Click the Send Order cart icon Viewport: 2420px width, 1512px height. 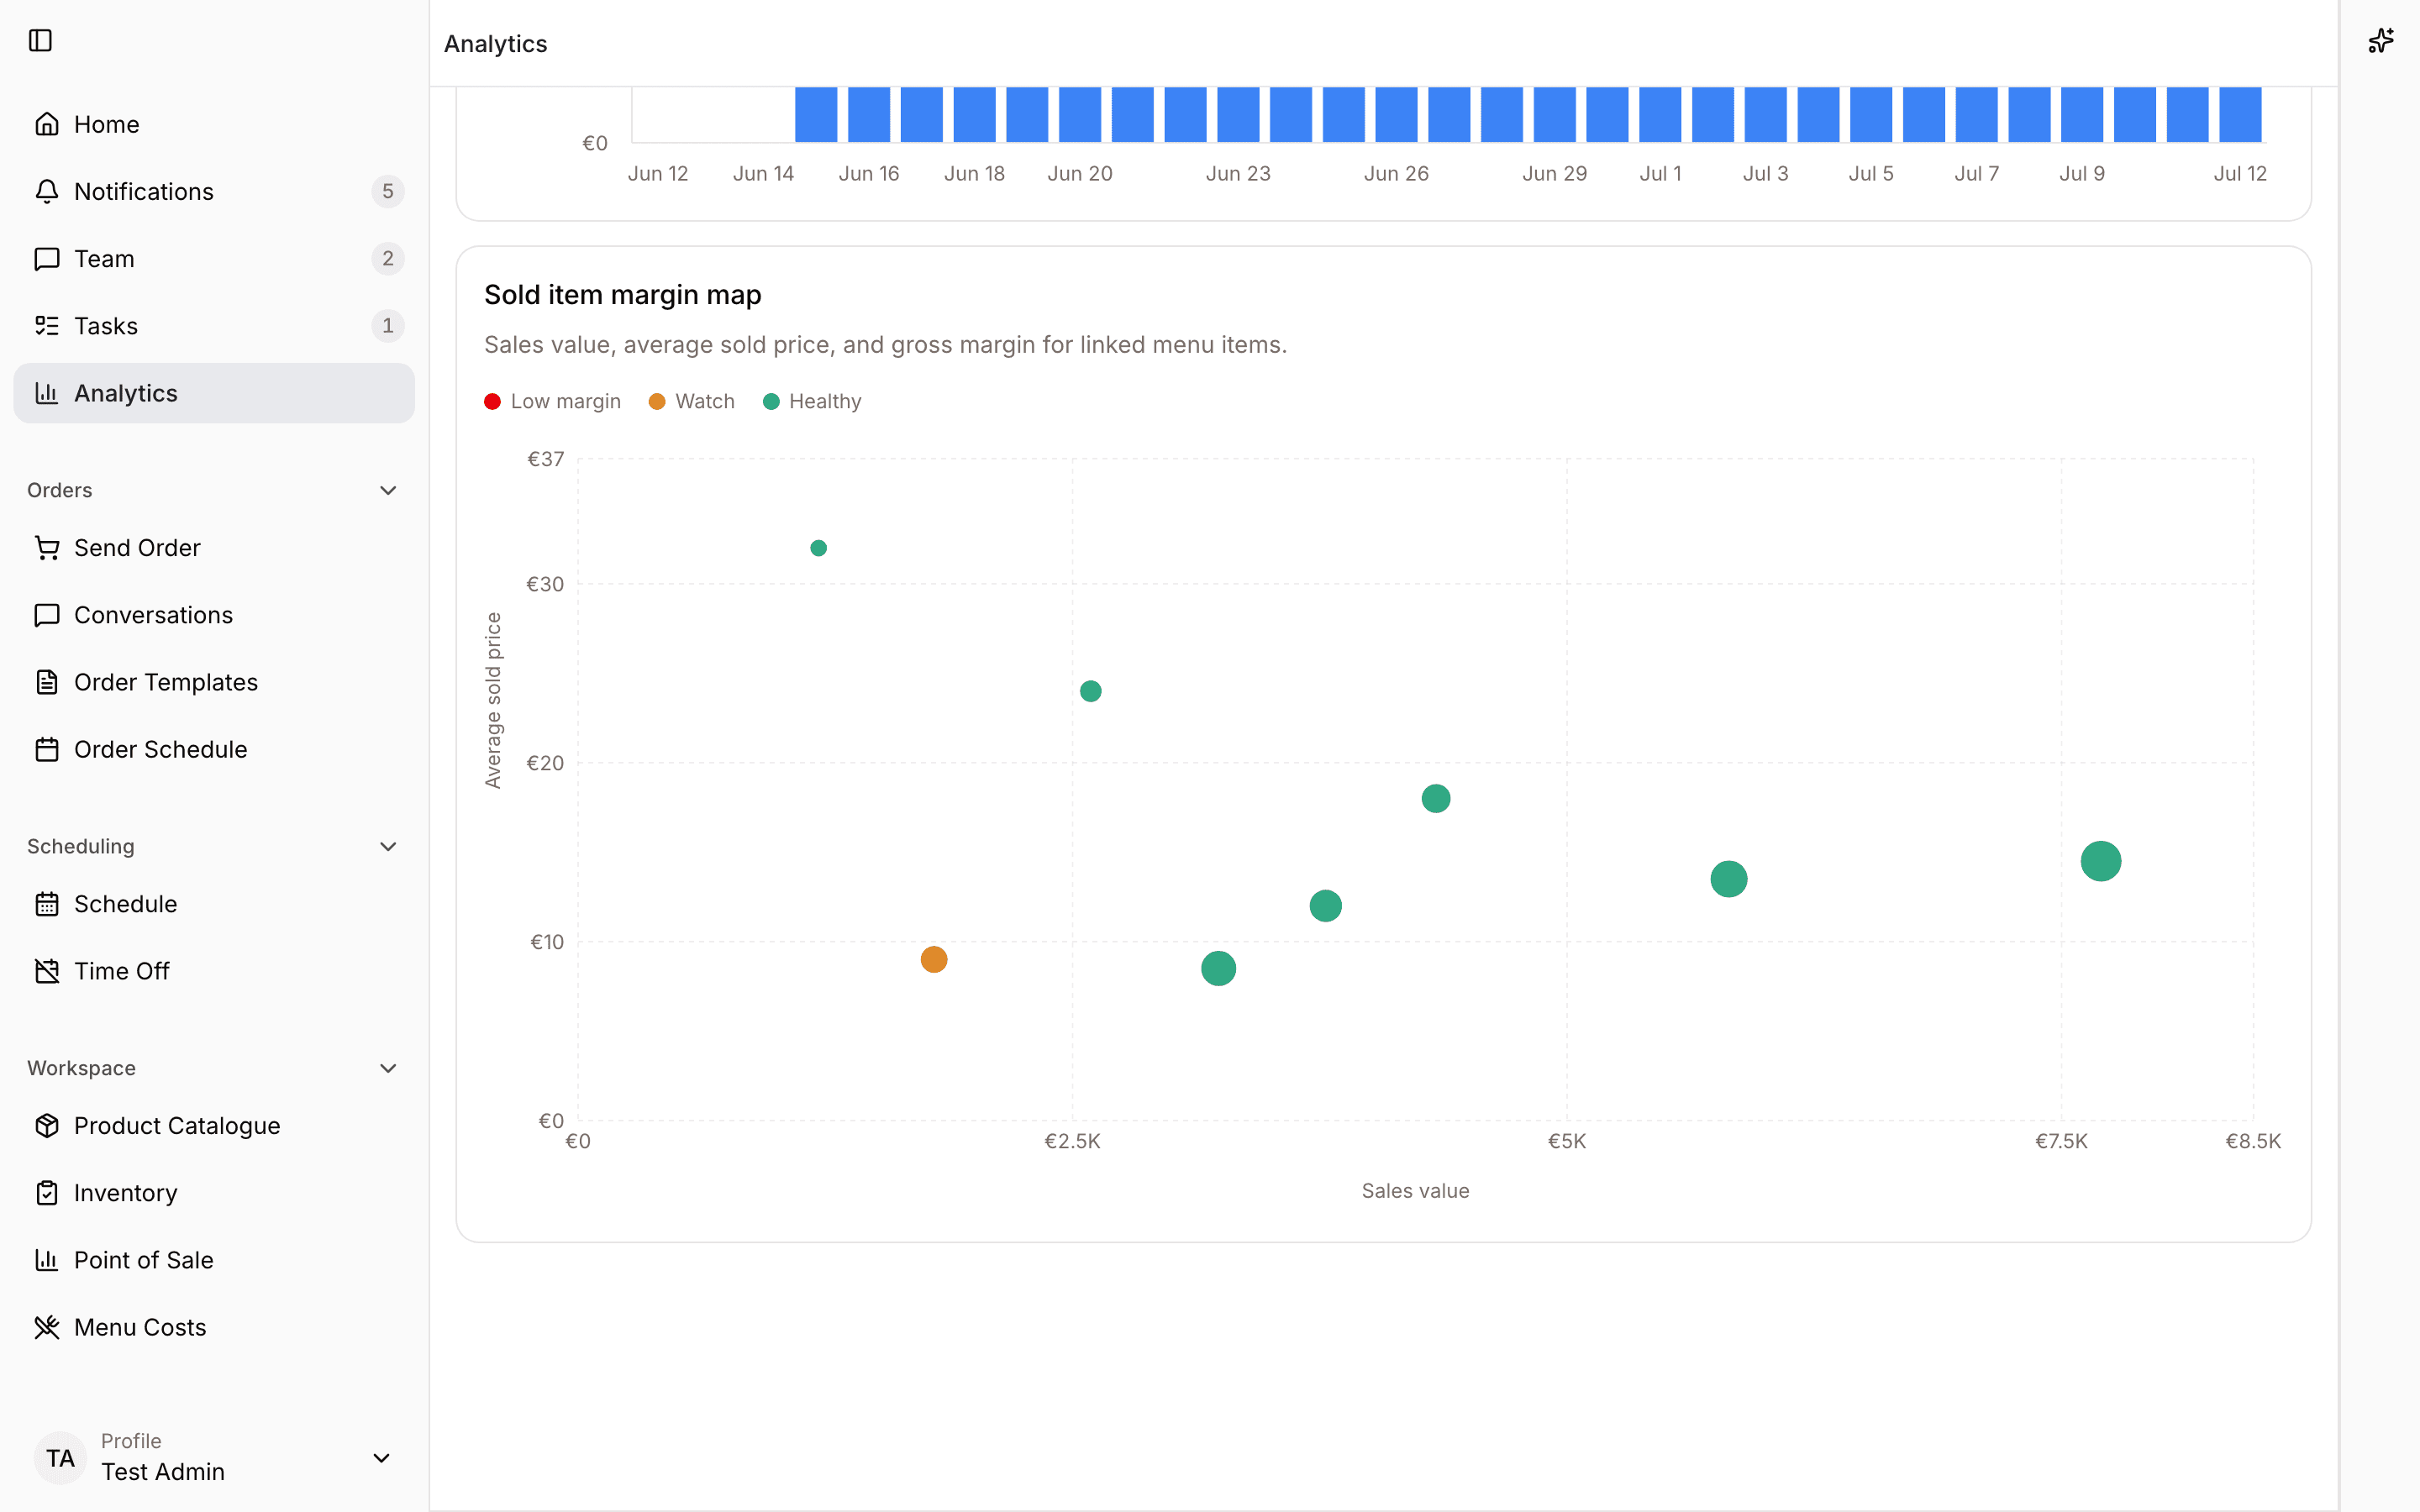click(x=47, y=547)
